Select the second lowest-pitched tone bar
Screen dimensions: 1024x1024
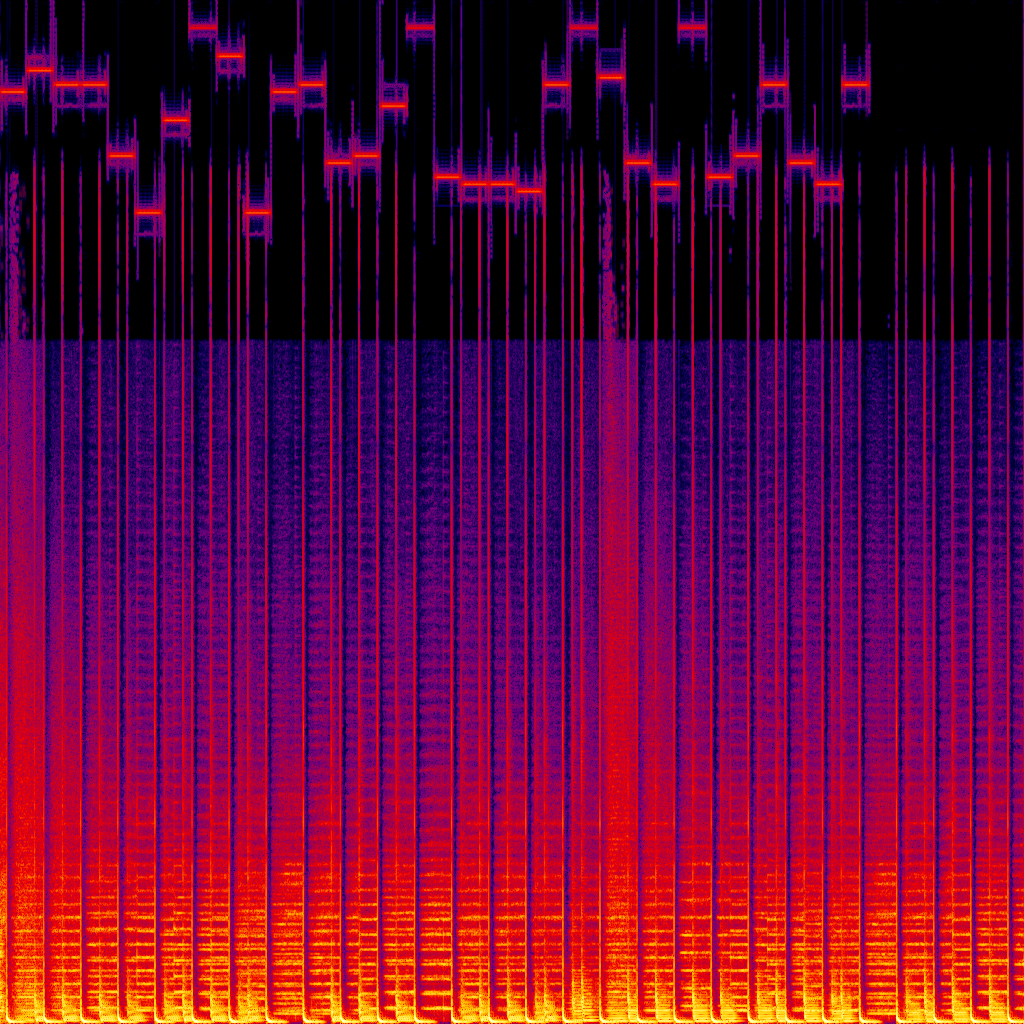click(257, 212)
